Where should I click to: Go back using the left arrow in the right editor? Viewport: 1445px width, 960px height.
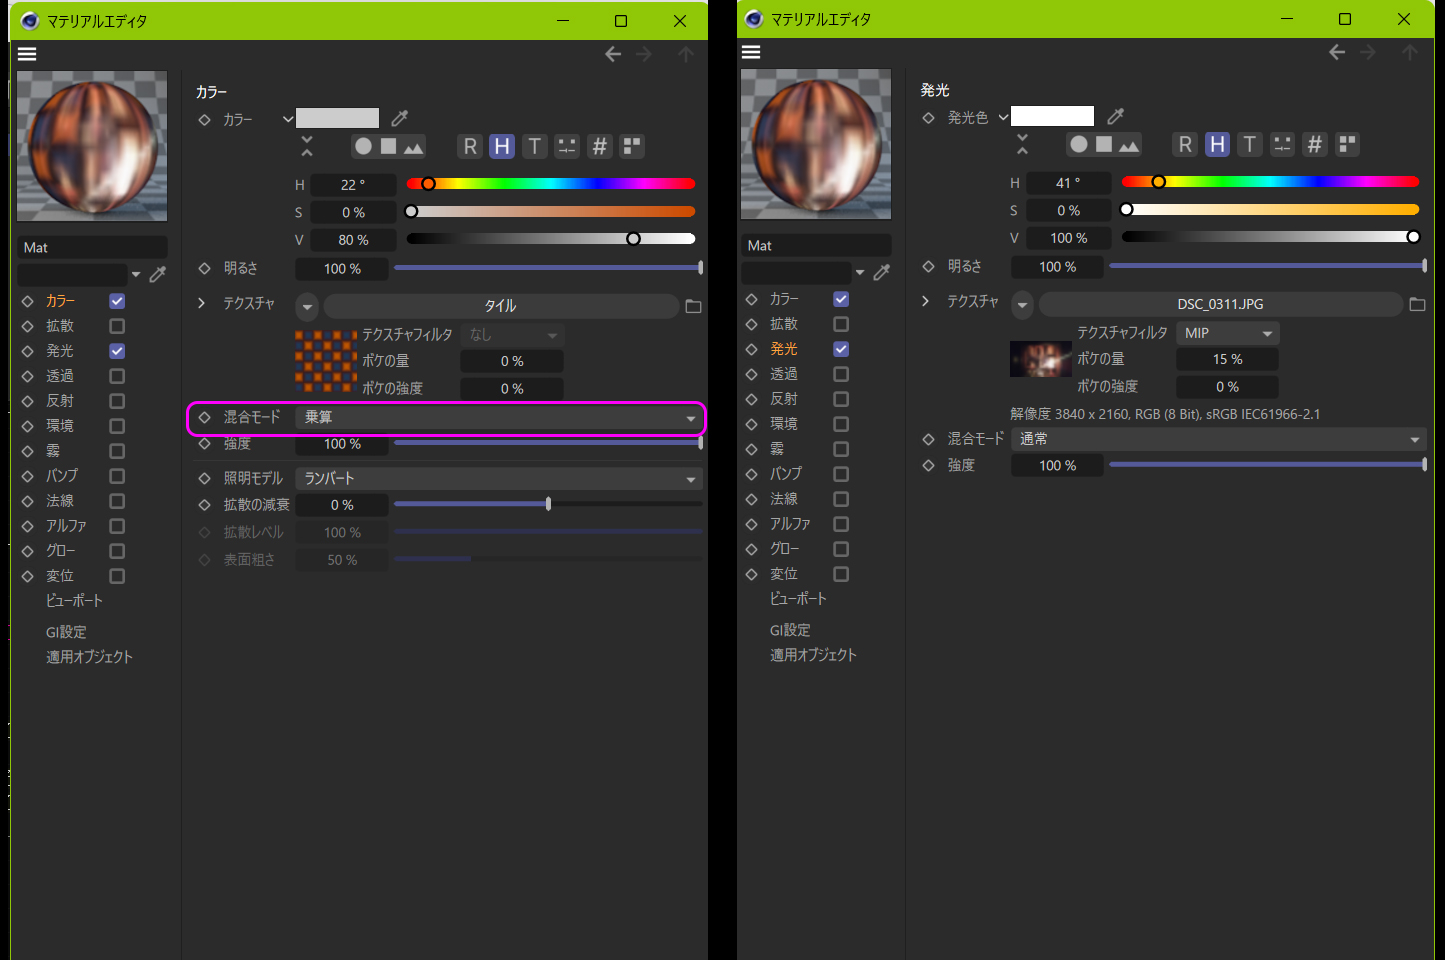coord(1337,52)
